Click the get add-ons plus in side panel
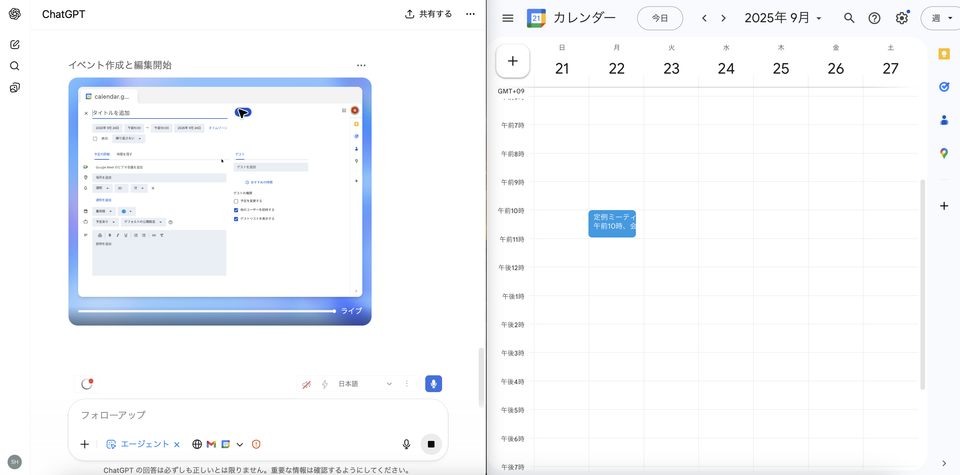The width and height of the screenshot is (960, 475). [944, 206]
